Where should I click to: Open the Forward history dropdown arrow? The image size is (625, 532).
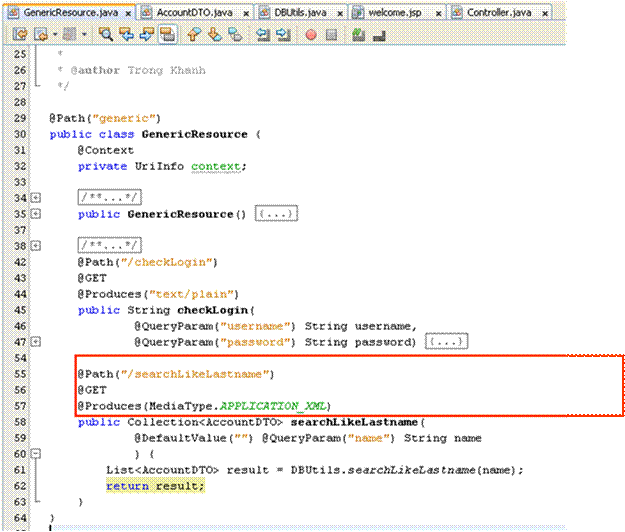(x=84, y=35)
